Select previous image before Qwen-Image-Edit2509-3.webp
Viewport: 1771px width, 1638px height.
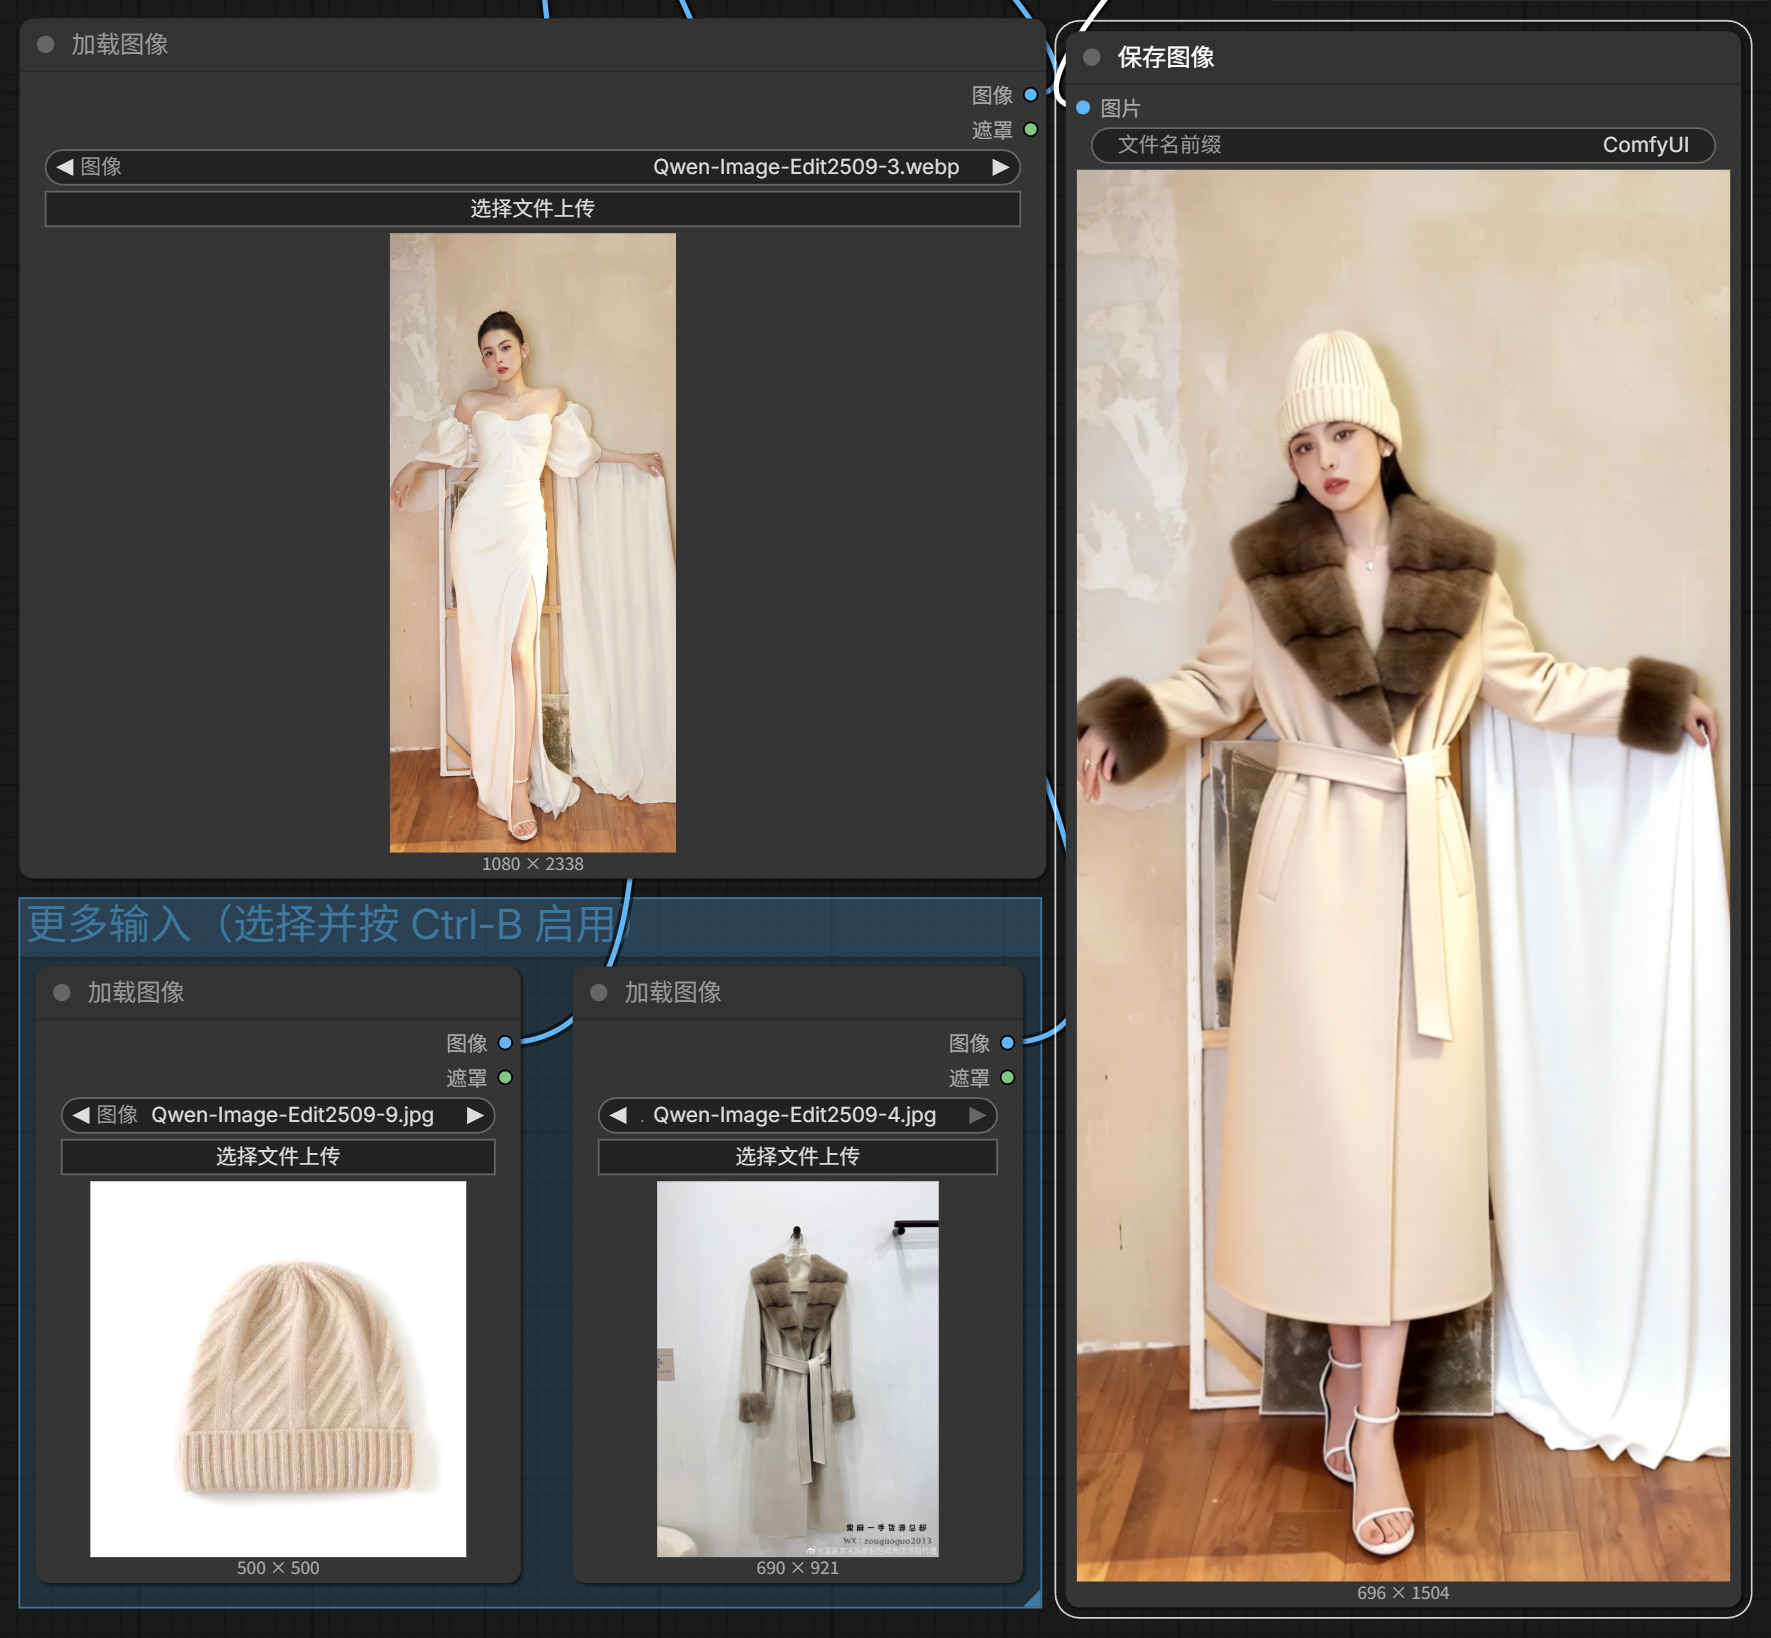tap(65, 167)
